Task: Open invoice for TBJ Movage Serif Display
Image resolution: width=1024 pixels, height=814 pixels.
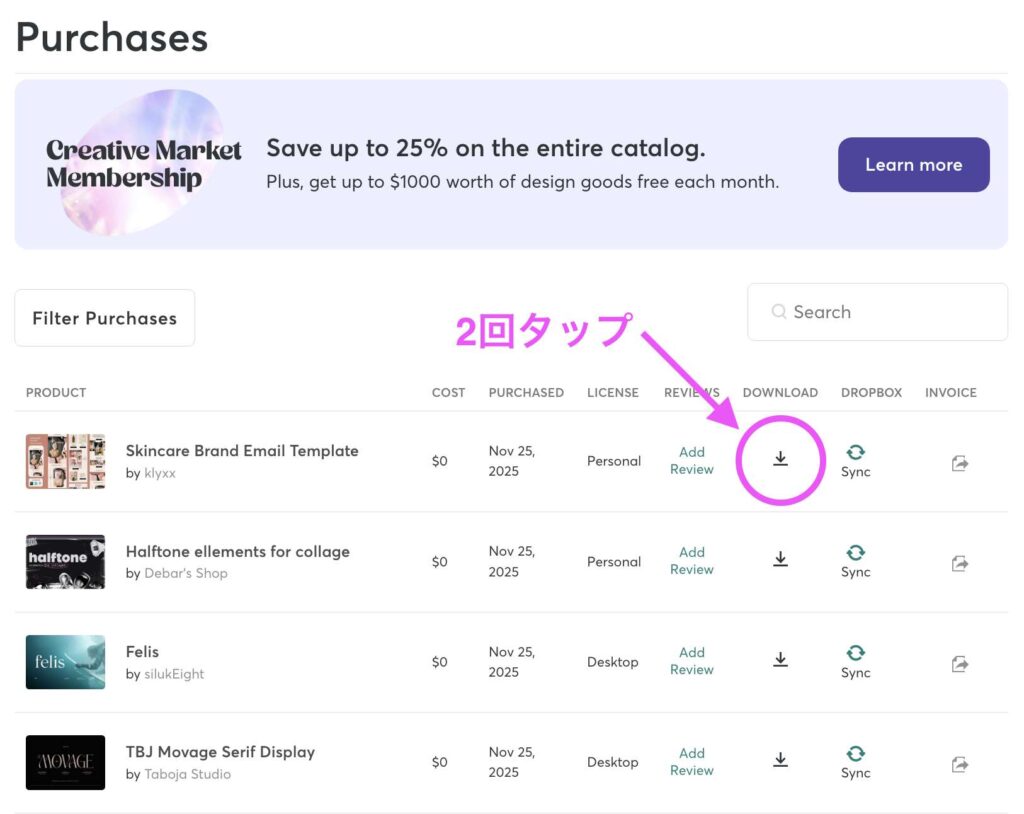Action: point(960,764)
